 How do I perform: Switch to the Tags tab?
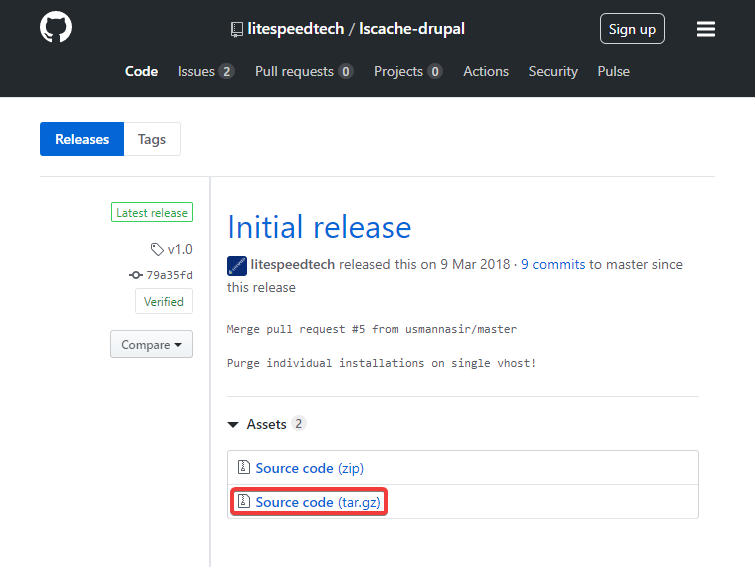point(152,139)
